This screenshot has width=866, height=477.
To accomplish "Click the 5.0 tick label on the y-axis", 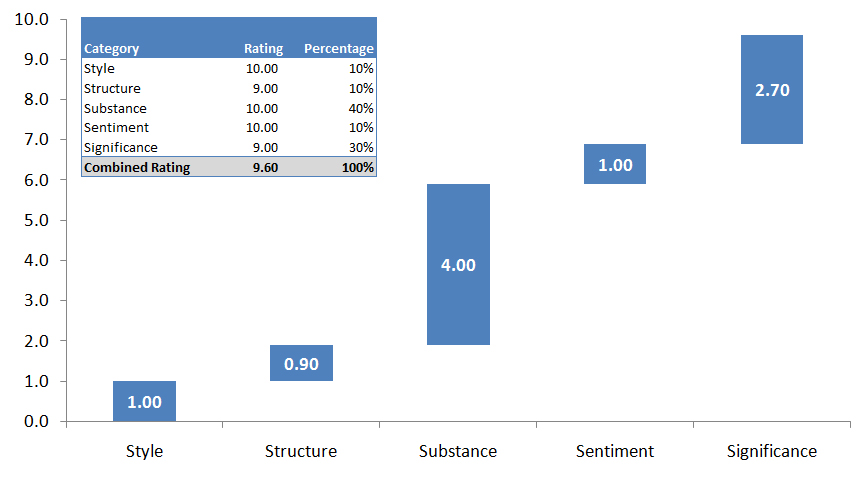I will 37,220.
